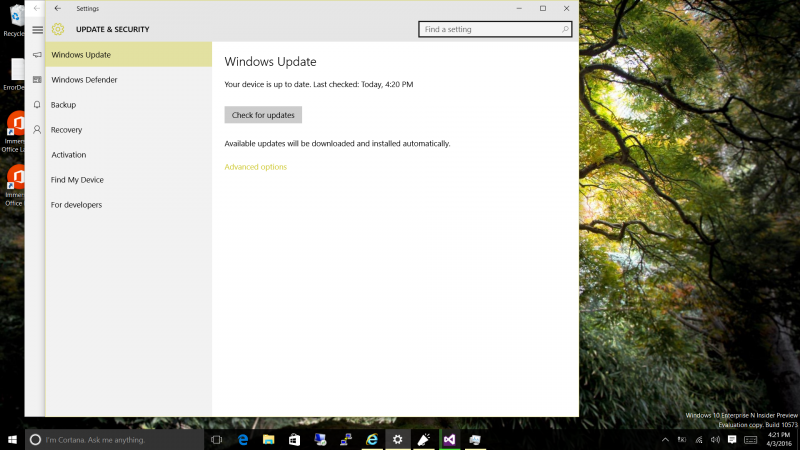The width and height of the screenshot is (800, 450).
Task: Open File Explorer from the taskbar
Action: pos(268,439)
